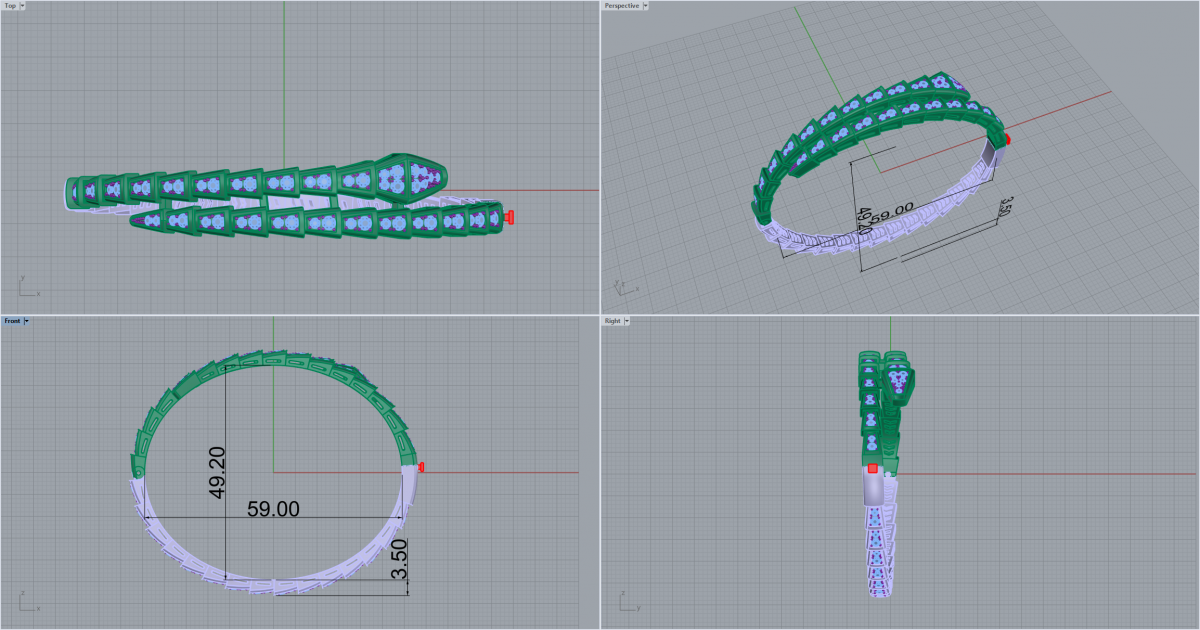This screenshot has width=1200, height=630.
Task: Activate the Top viewport title label
Action: 10,6
